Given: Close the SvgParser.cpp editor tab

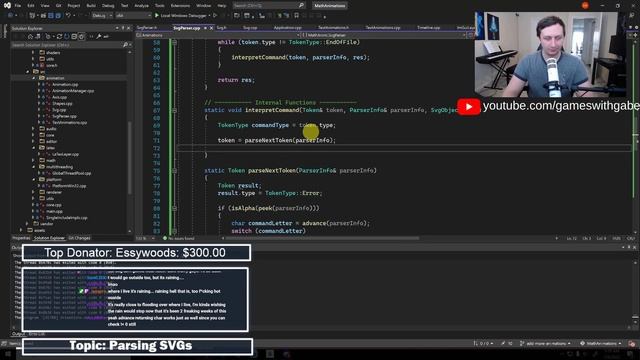Looking at the screenshot, I should click(x=211, y=28).
